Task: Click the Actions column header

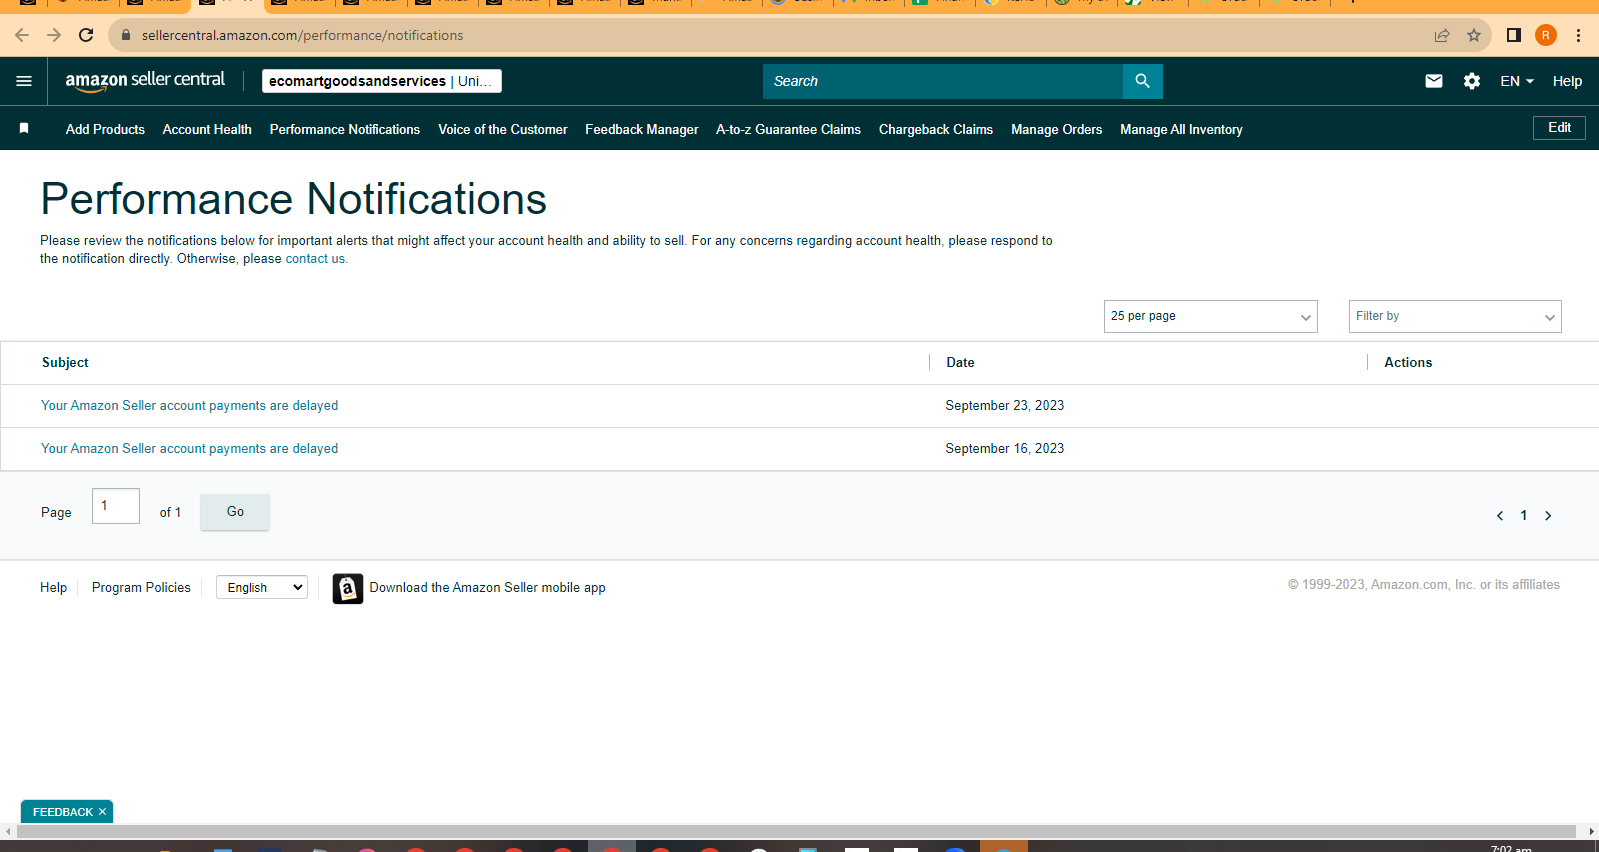Action: [1408, 363]
